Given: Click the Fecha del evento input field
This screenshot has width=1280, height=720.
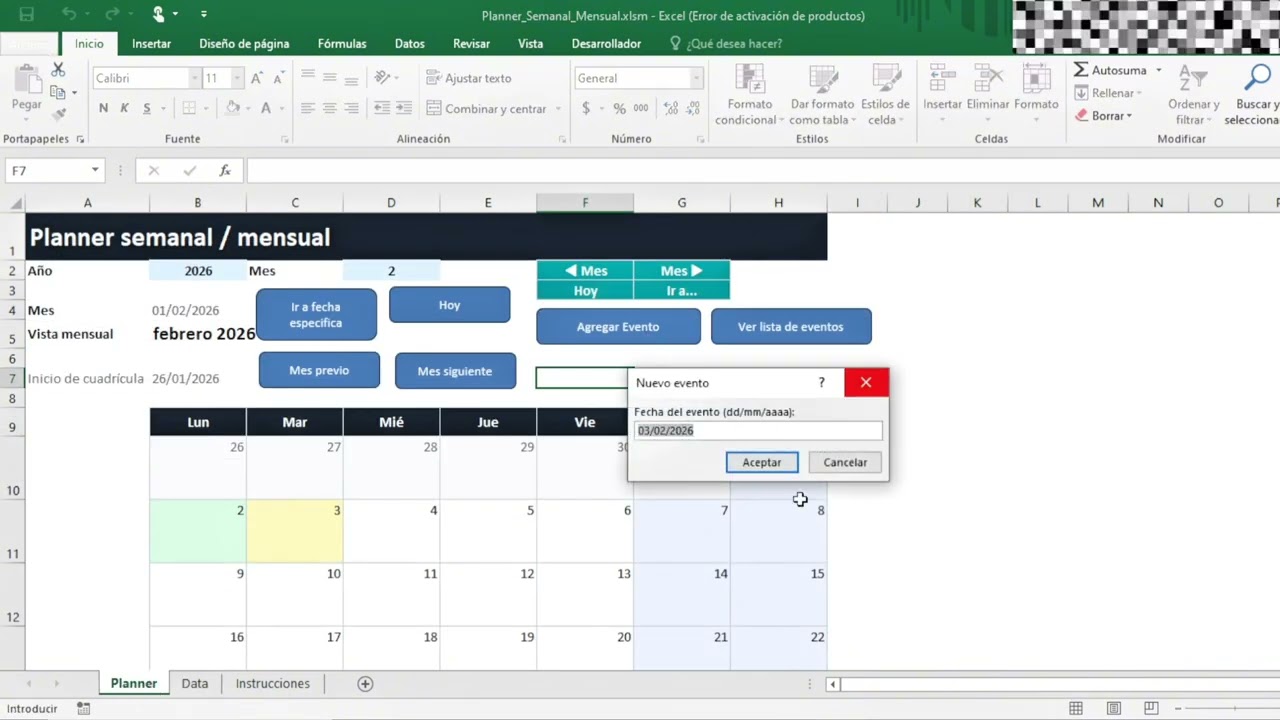Looking at the screenshot, I should (758, 430).
